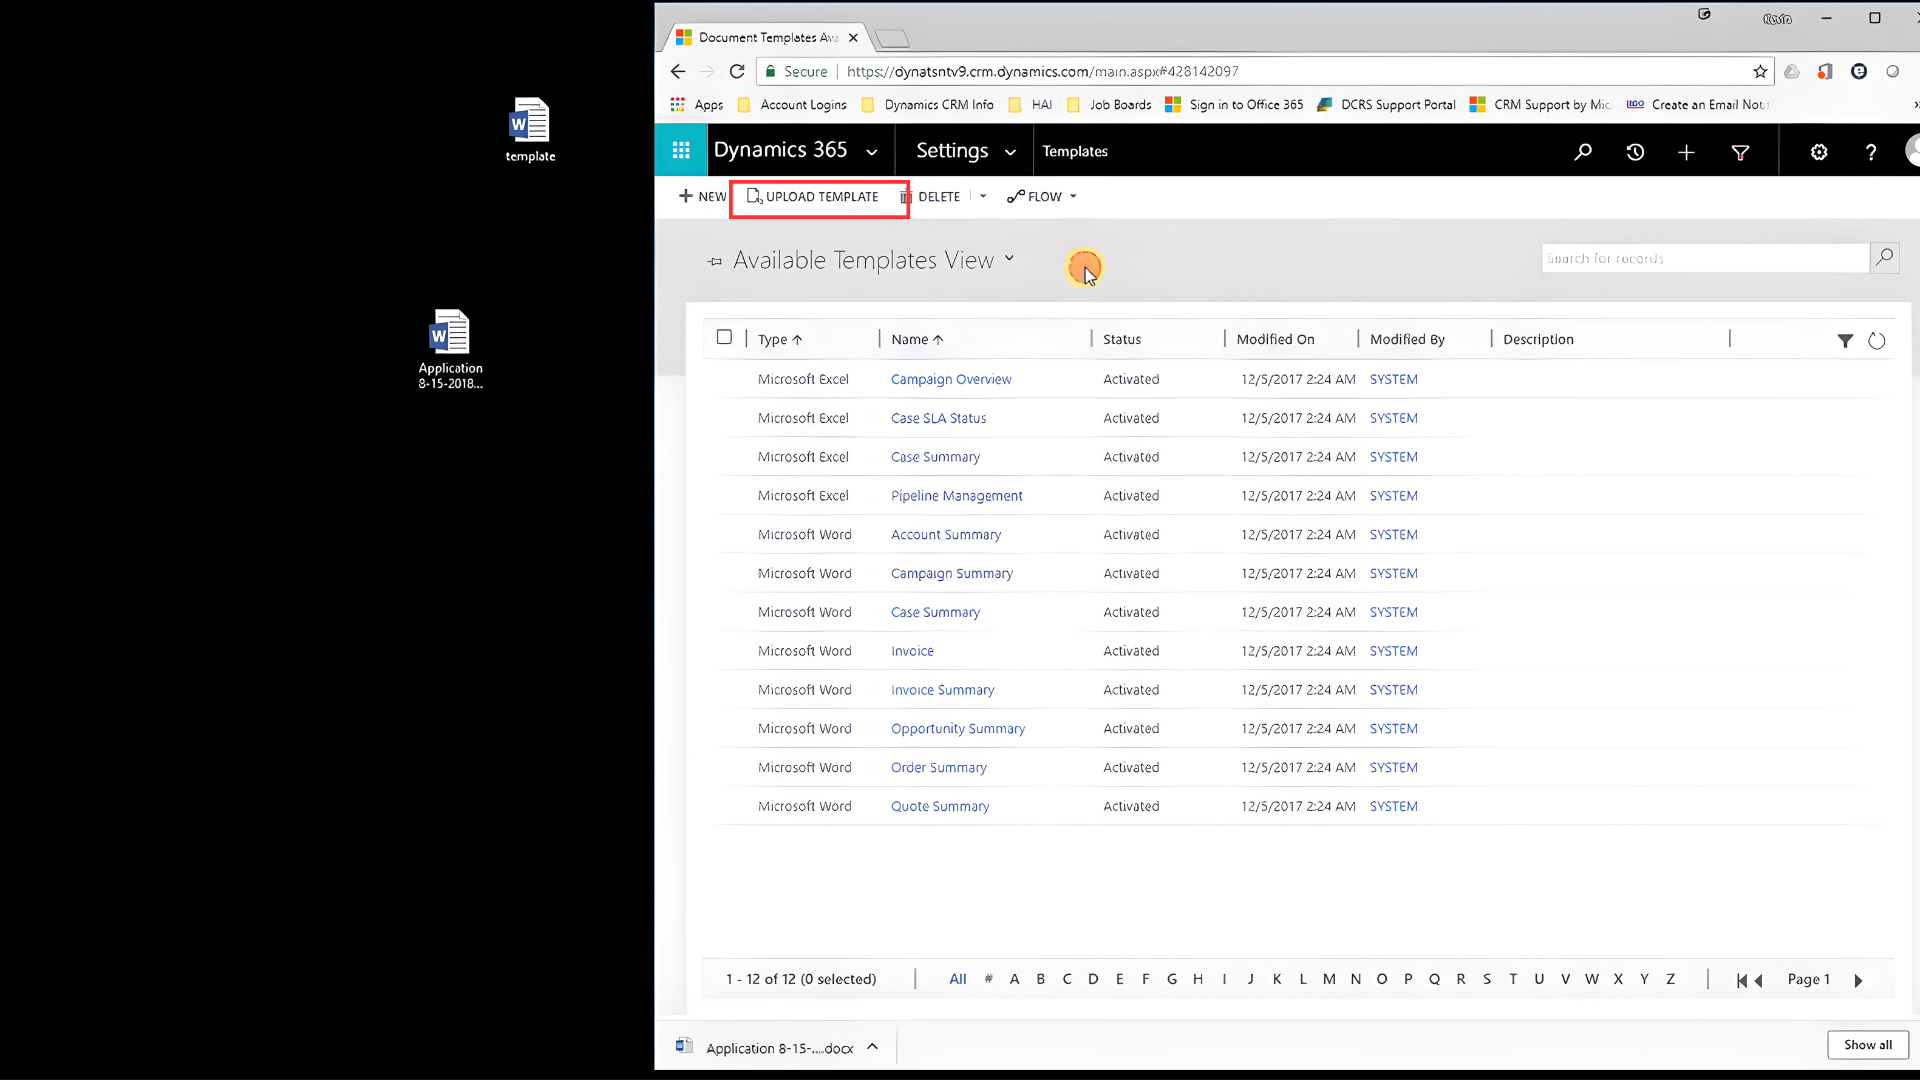Click the help question mark icon
This screenshot has width=1920, height=1080.
1870,152
